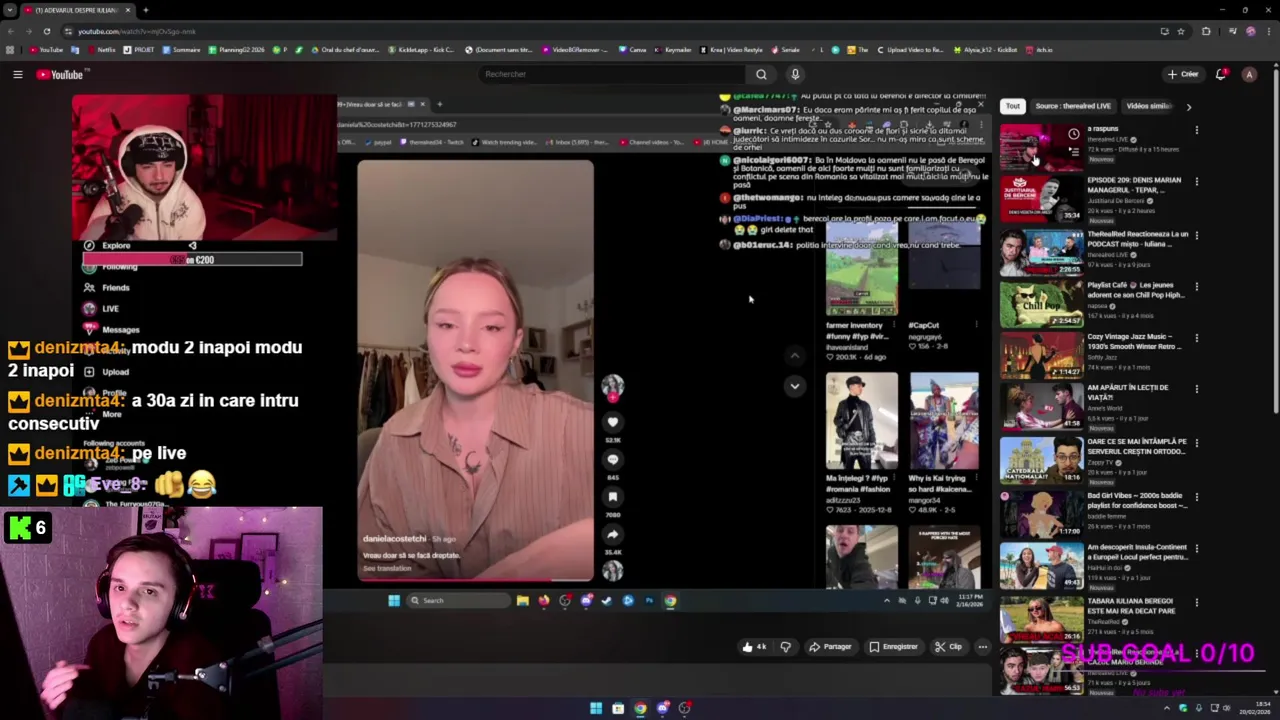The width and height of the screenshot is (1280, 720).
Task: Open Chrome tab search dropdown arrow
Action: [x=9, y=10]
